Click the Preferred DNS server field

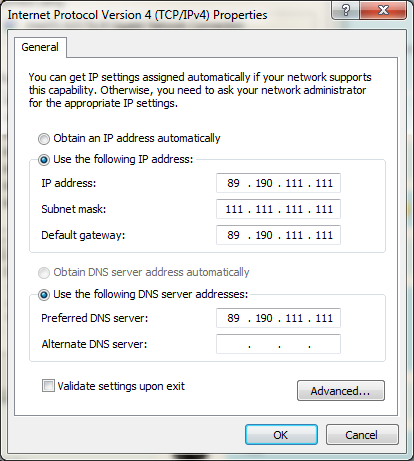[278, 318]
